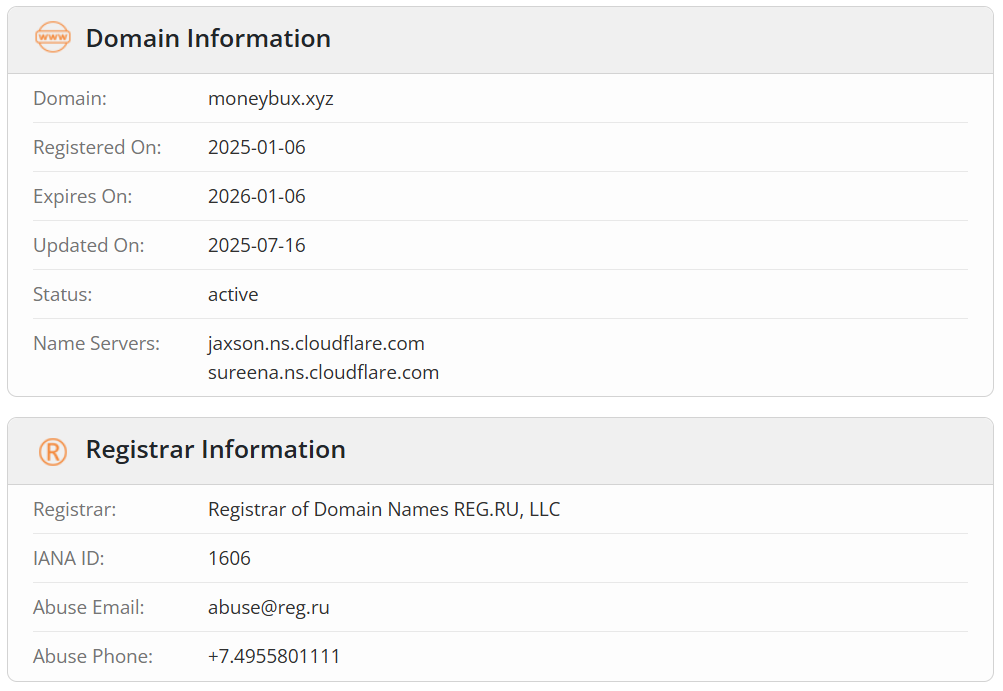The width and height of the screenshot is (1003, 691).
Task: Select the moneybux.xyz domain value
Action: tap(271, 99)
